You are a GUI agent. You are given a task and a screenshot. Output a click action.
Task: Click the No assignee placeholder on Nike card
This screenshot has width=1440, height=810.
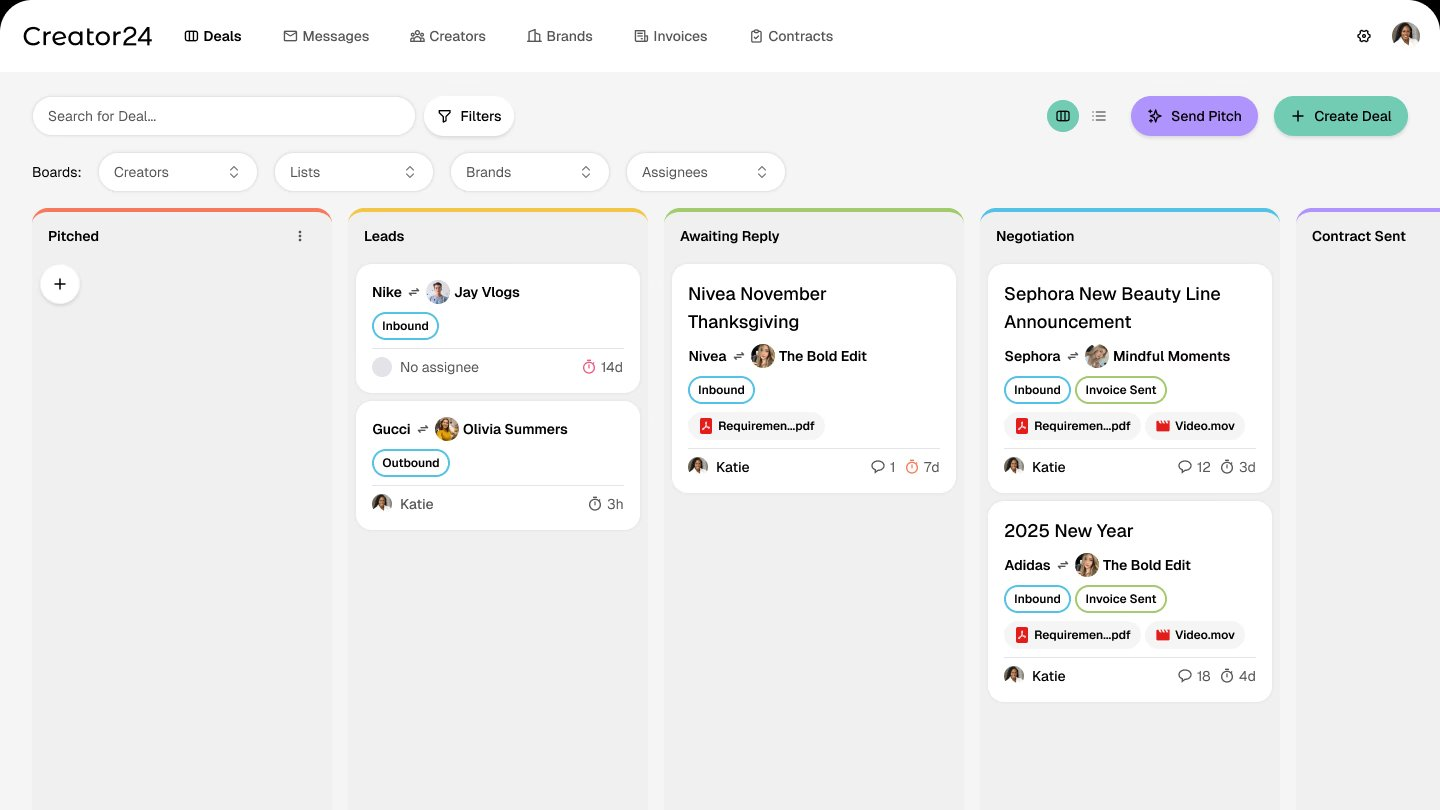click(425, 367)
